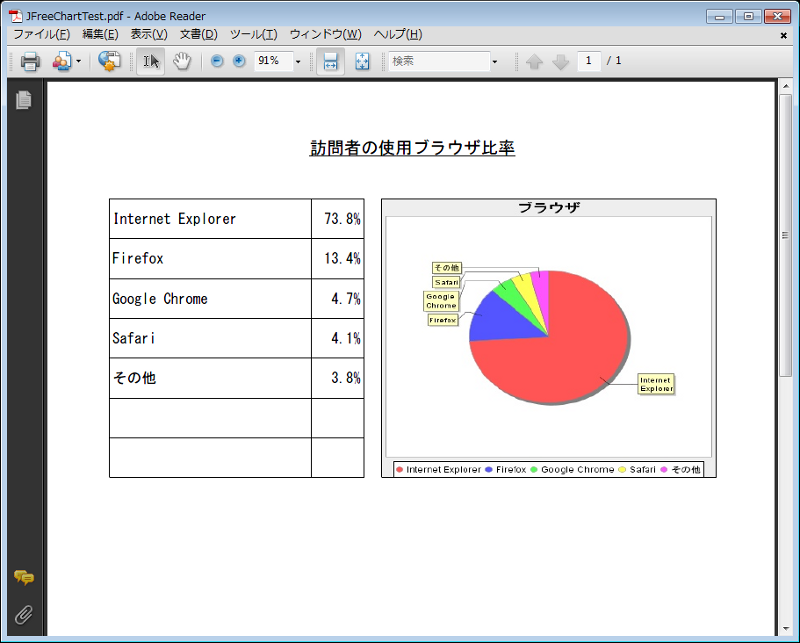
Task: Click the zoom out minus button
Action: [x=217, y=61]
